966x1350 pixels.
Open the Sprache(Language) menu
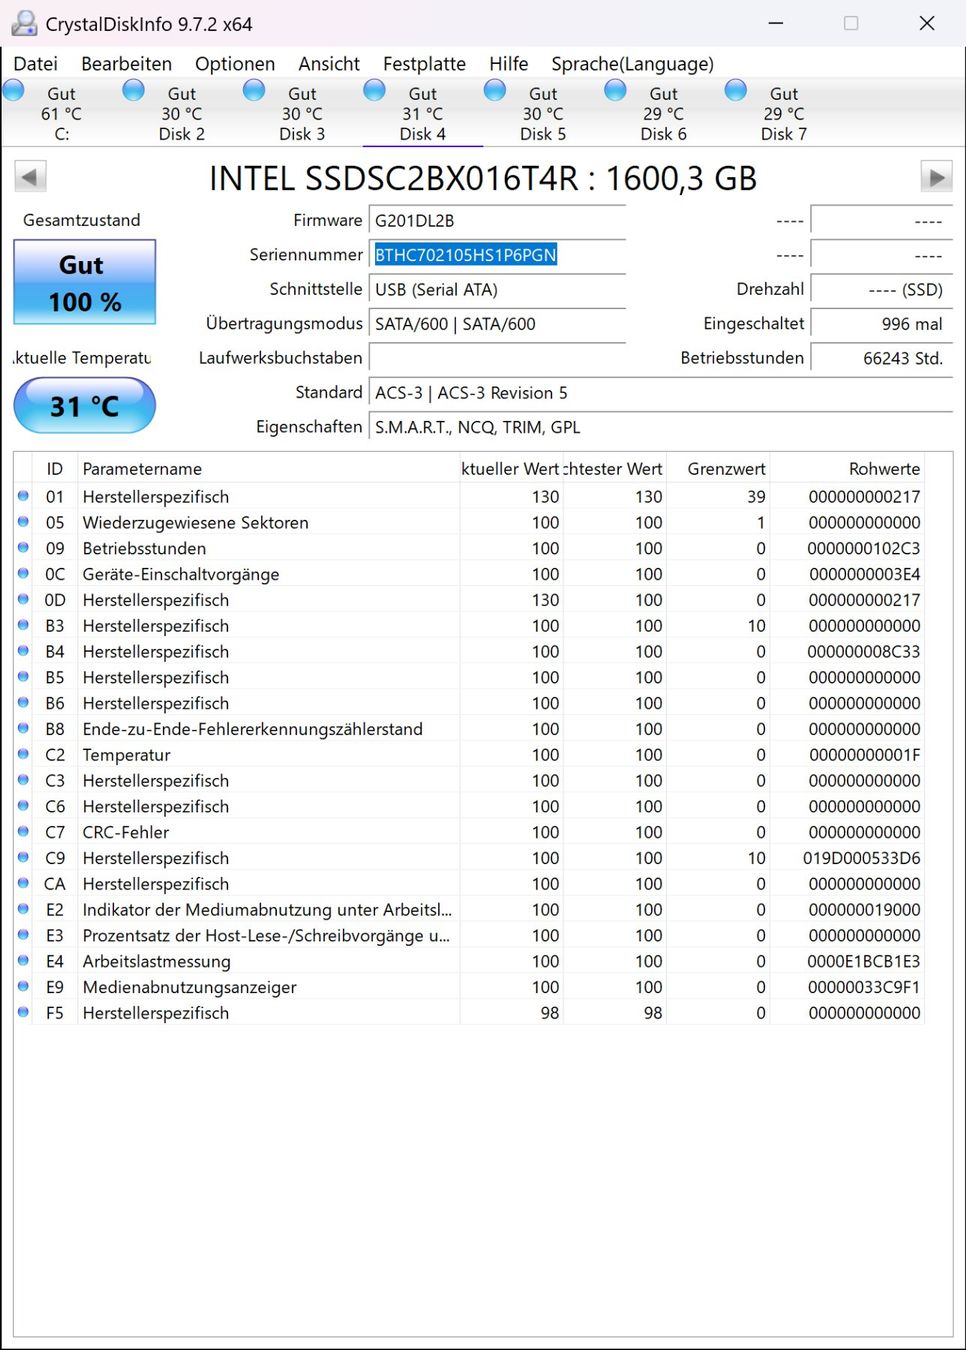coord(632,64)
